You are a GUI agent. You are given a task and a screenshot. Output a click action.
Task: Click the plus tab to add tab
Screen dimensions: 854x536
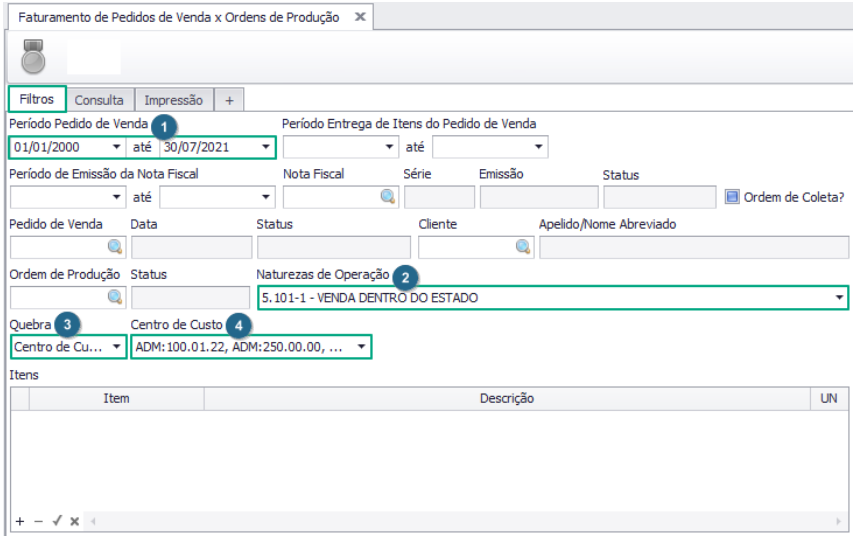(x=229, y=100)
